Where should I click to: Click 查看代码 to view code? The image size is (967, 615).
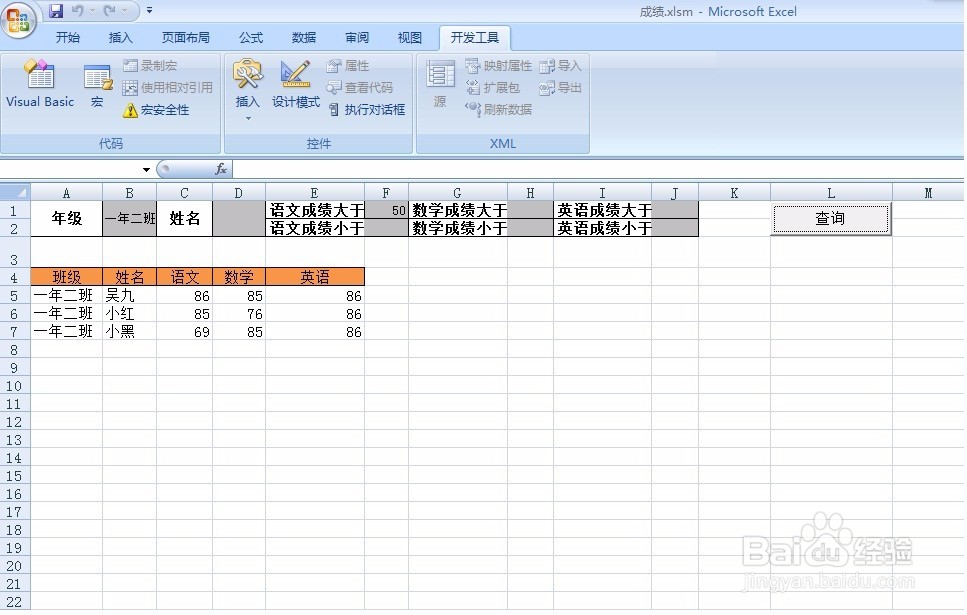[x=367, y=87]
